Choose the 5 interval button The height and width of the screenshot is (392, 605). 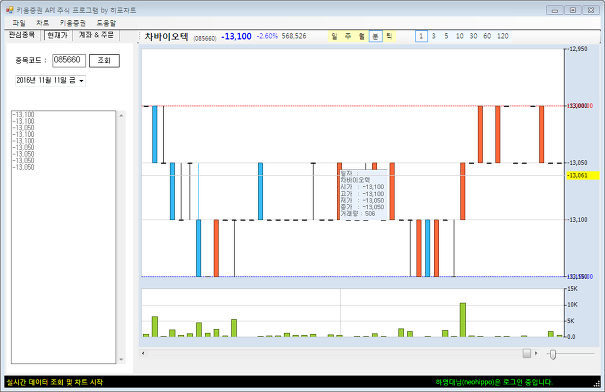click(446, 36)
